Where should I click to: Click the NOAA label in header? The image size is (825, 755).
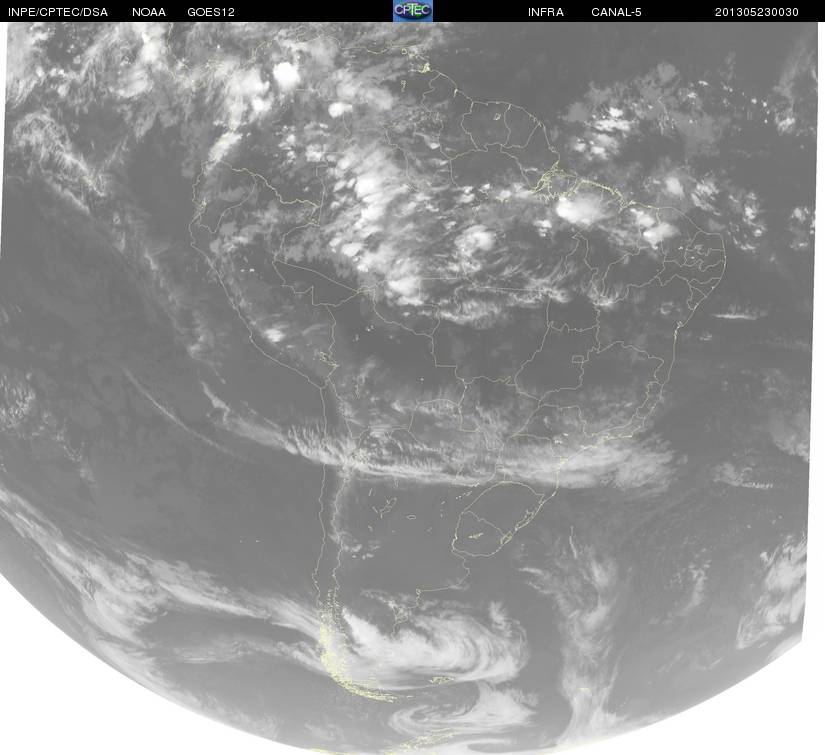click(x=149, y=12)
